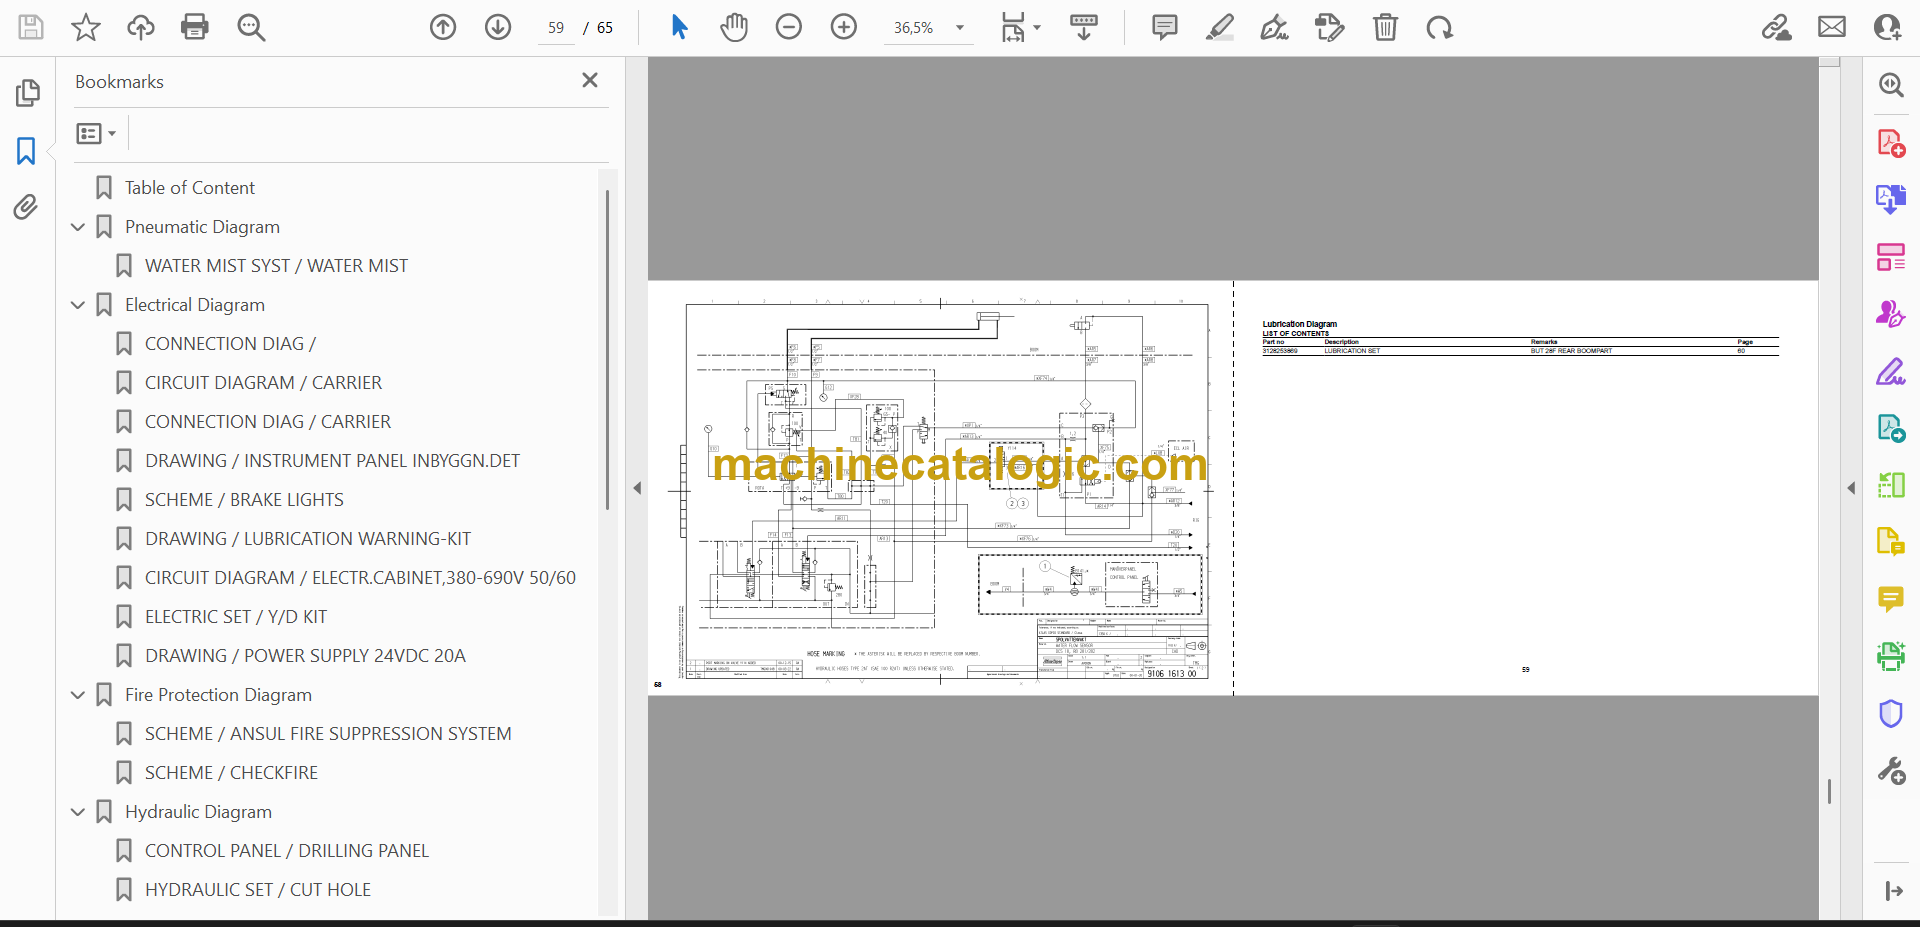Print the document
Image resolution: width=1920 pixels, height=927 pixels.
195,27
